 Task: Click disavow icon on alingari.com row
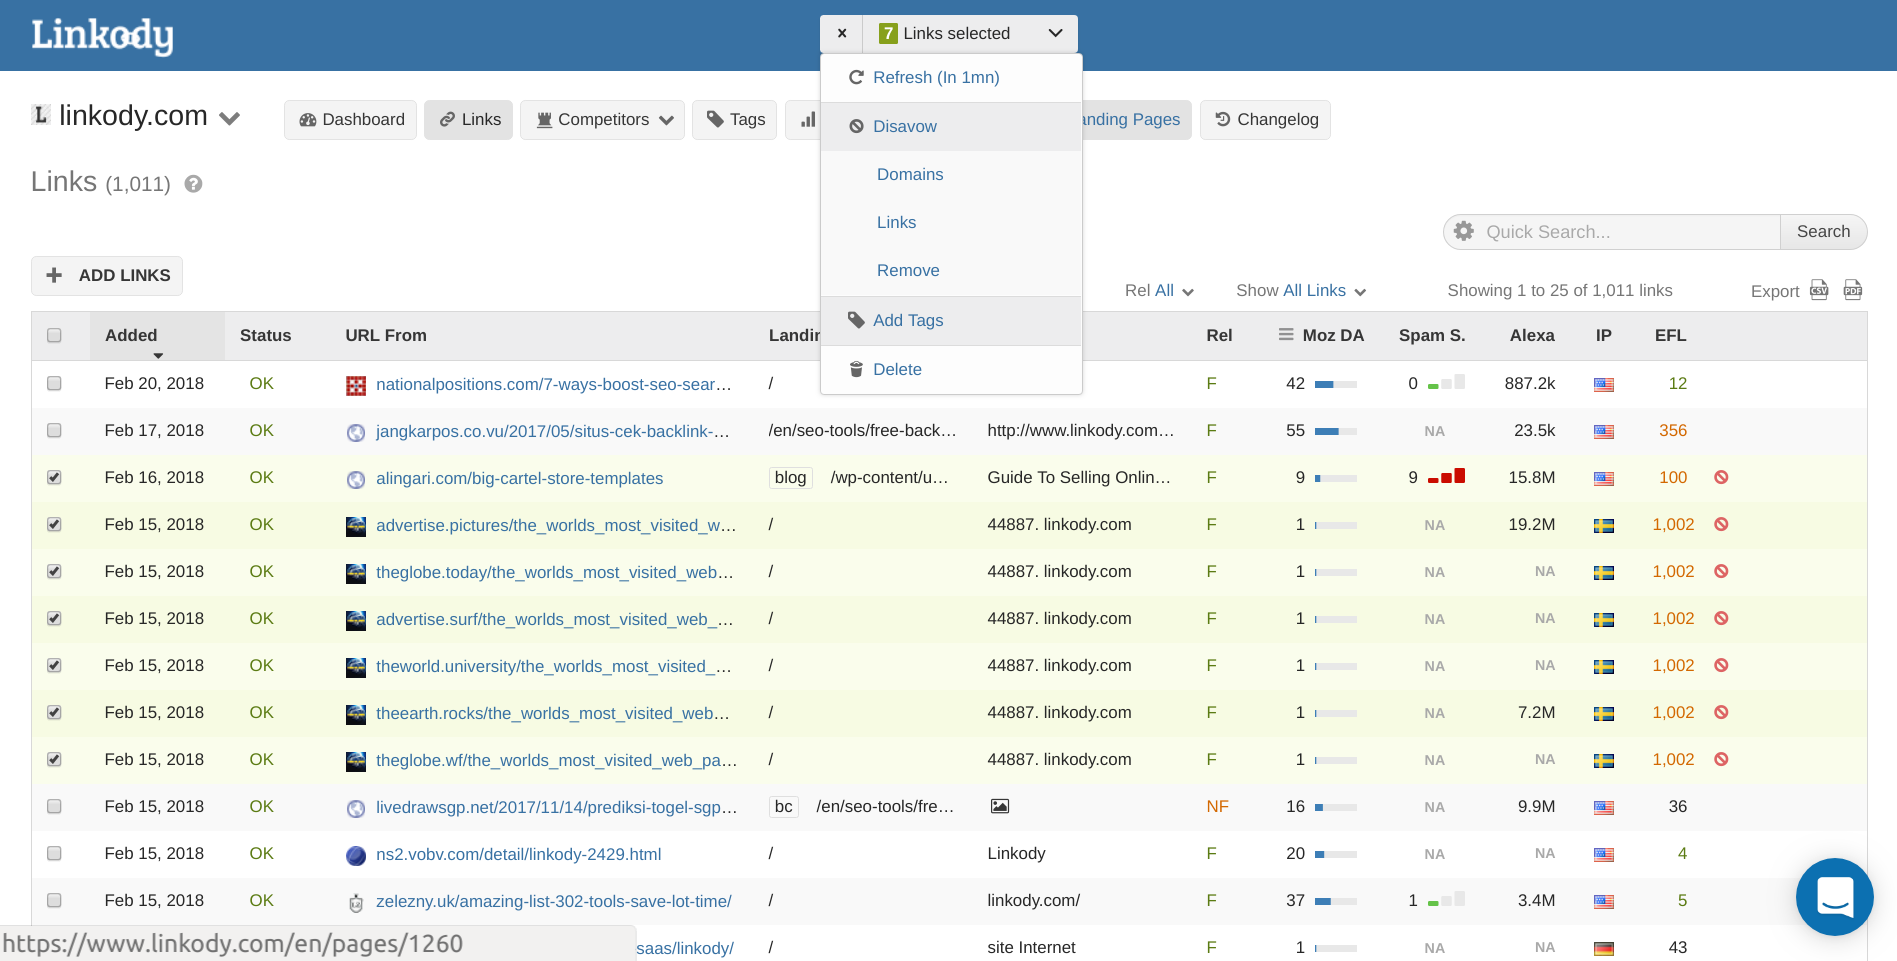(x=1721, y=477)
